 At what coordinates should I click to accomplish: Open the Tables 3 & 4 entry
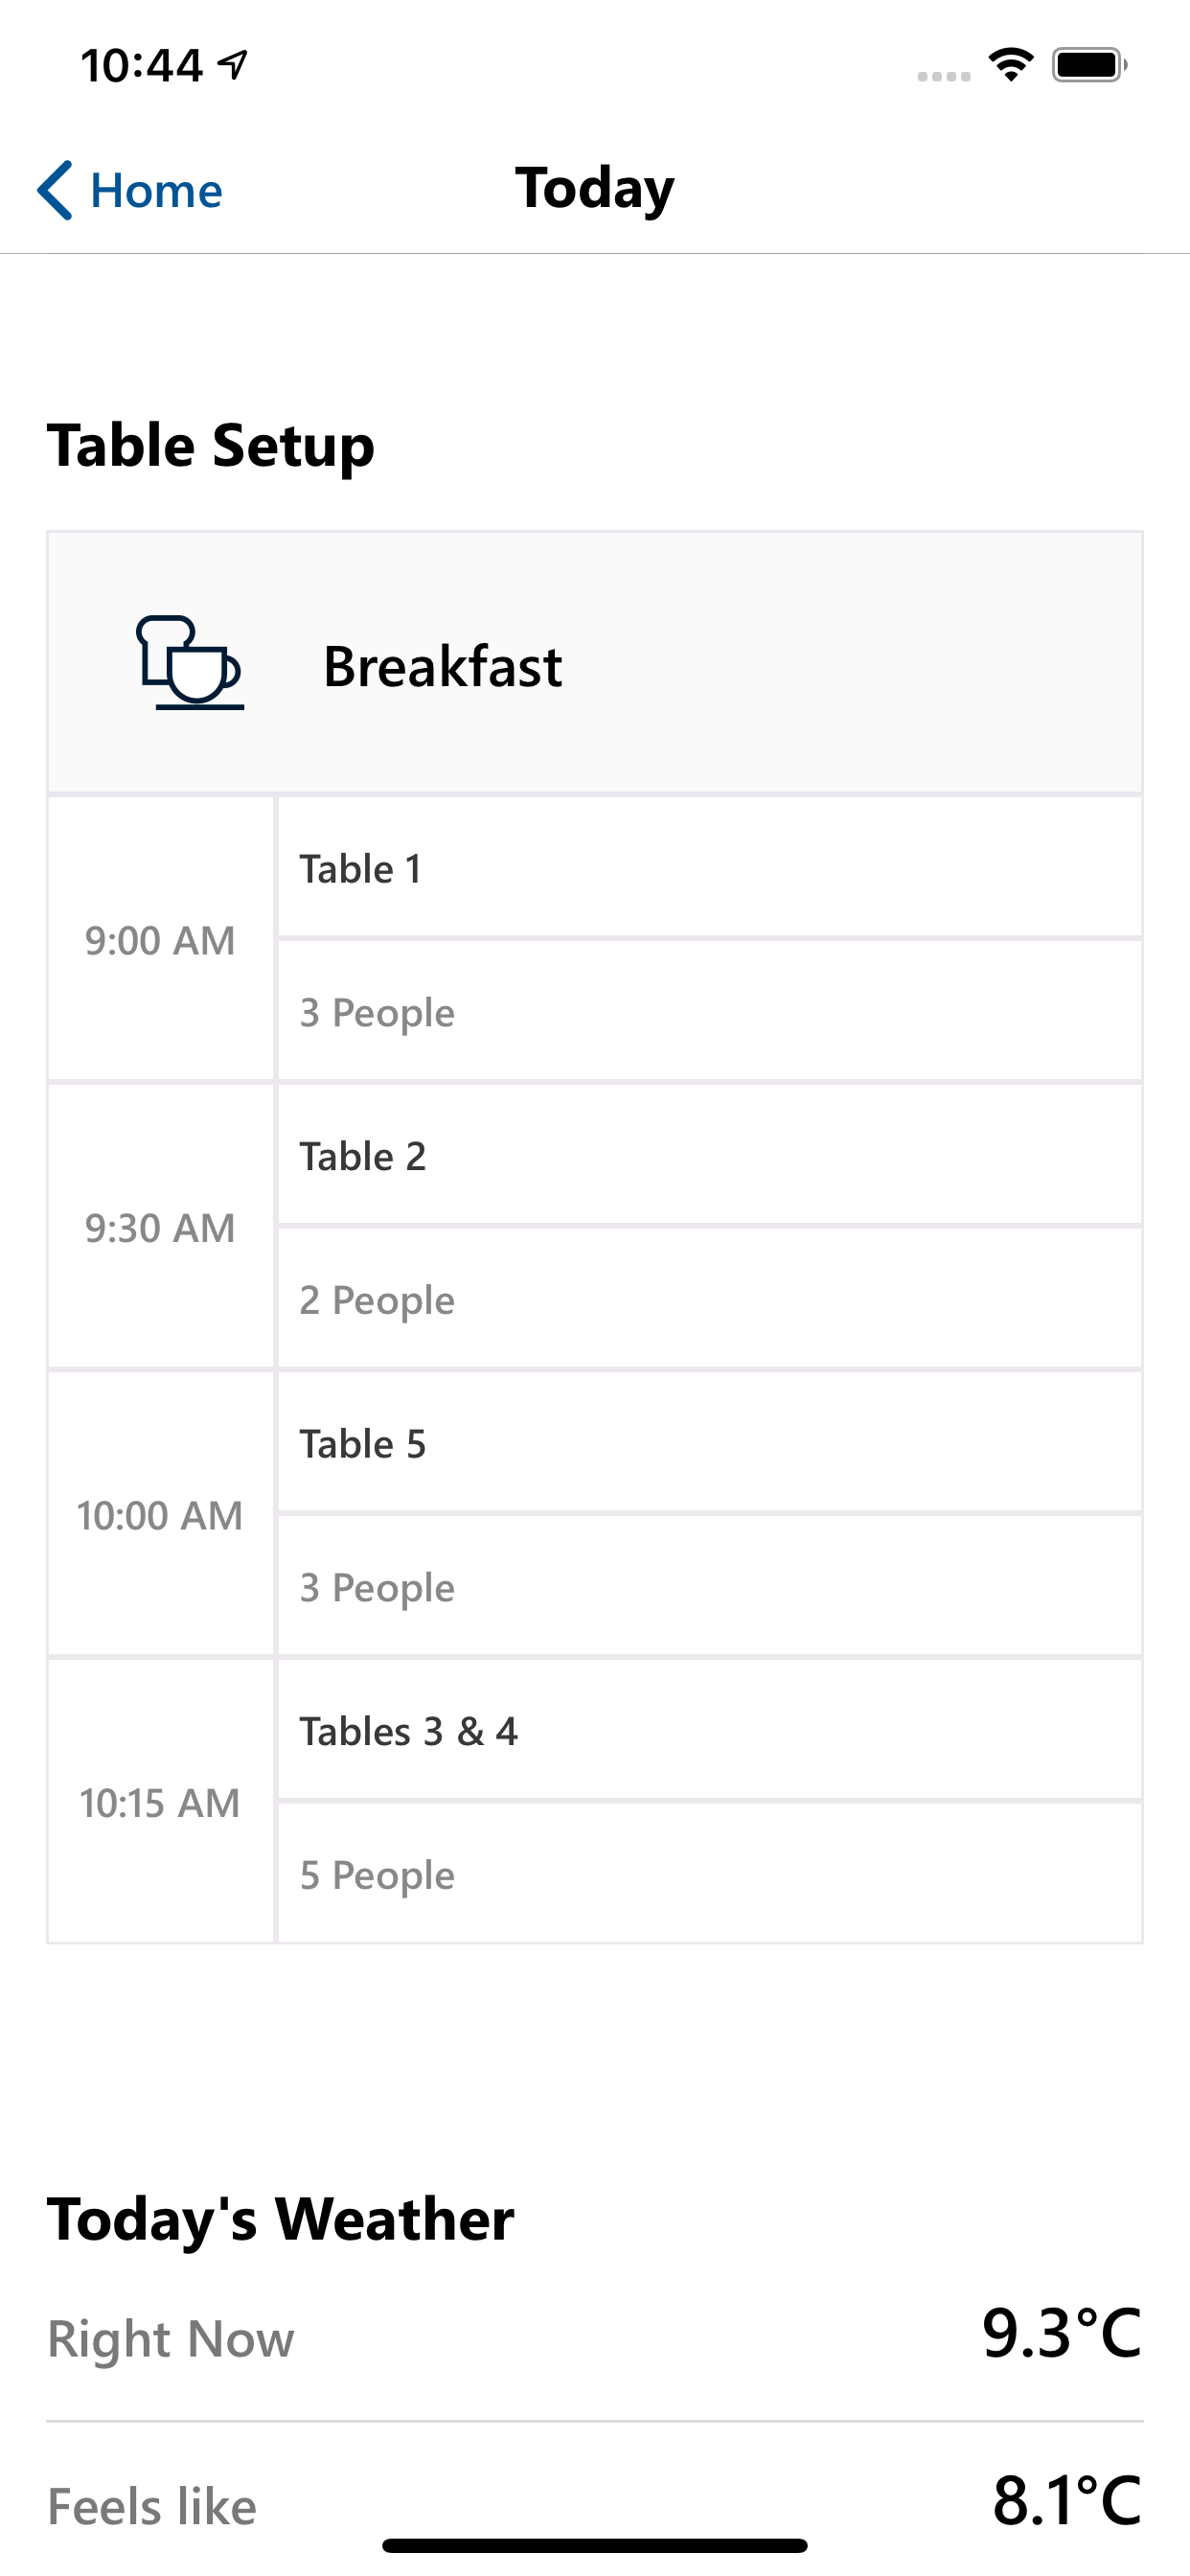710,1731
